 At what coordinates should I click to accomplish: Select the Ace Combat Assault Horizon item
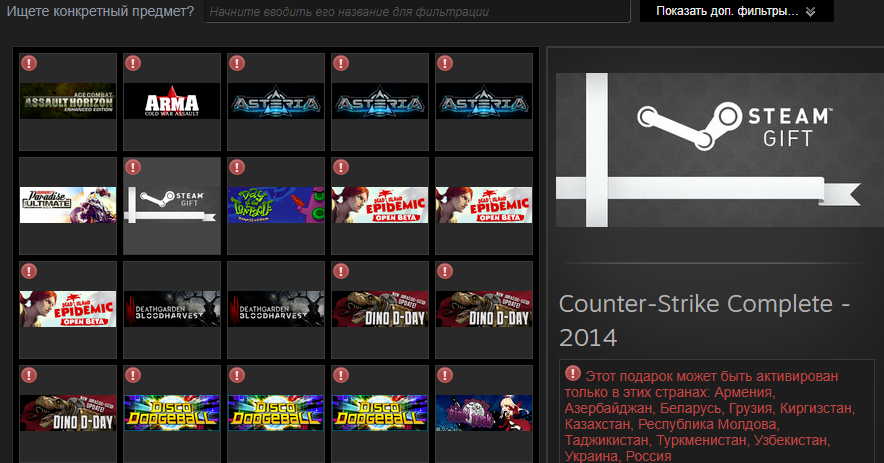[x=68, y=102]
